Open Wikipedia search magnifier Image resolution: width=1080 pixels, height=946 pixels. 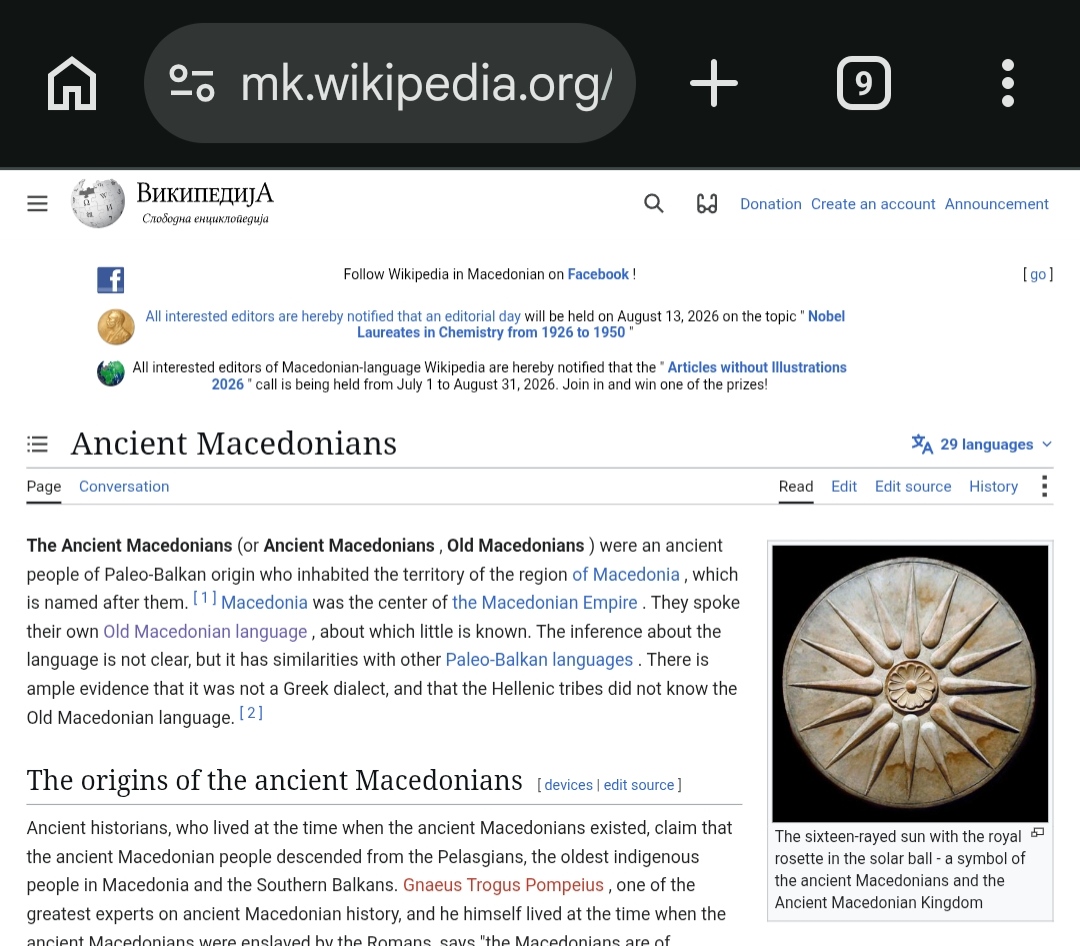pos(654,203)
